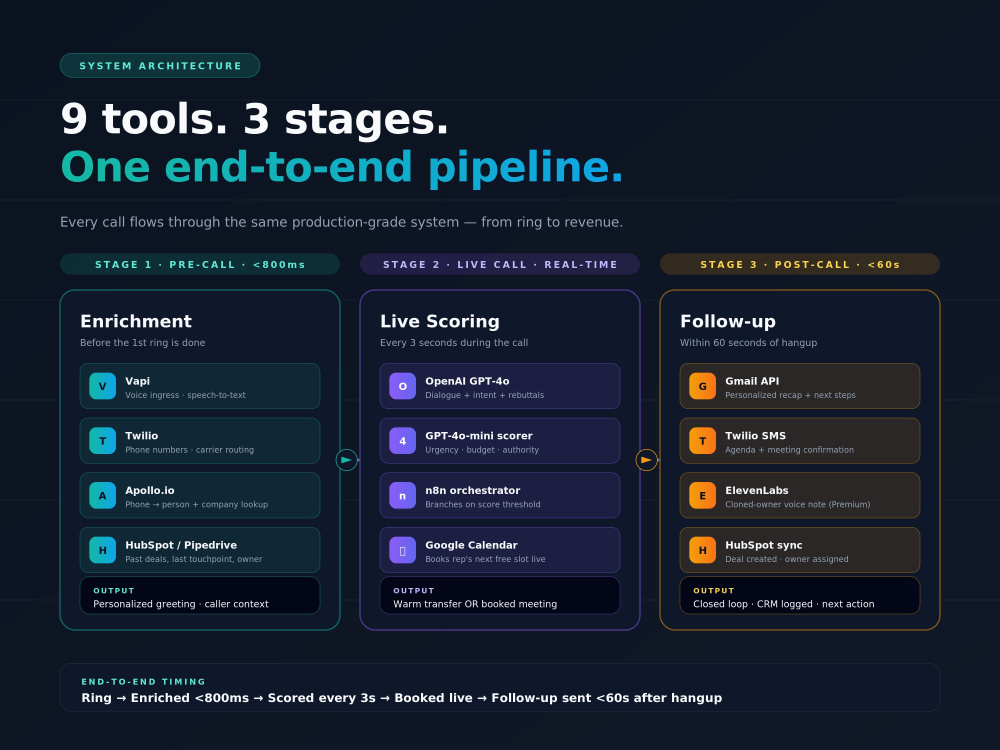Click the 'Personalized greeting · caller context' output text
This screenshot has height=750, width=1000.
click(180, 604)
